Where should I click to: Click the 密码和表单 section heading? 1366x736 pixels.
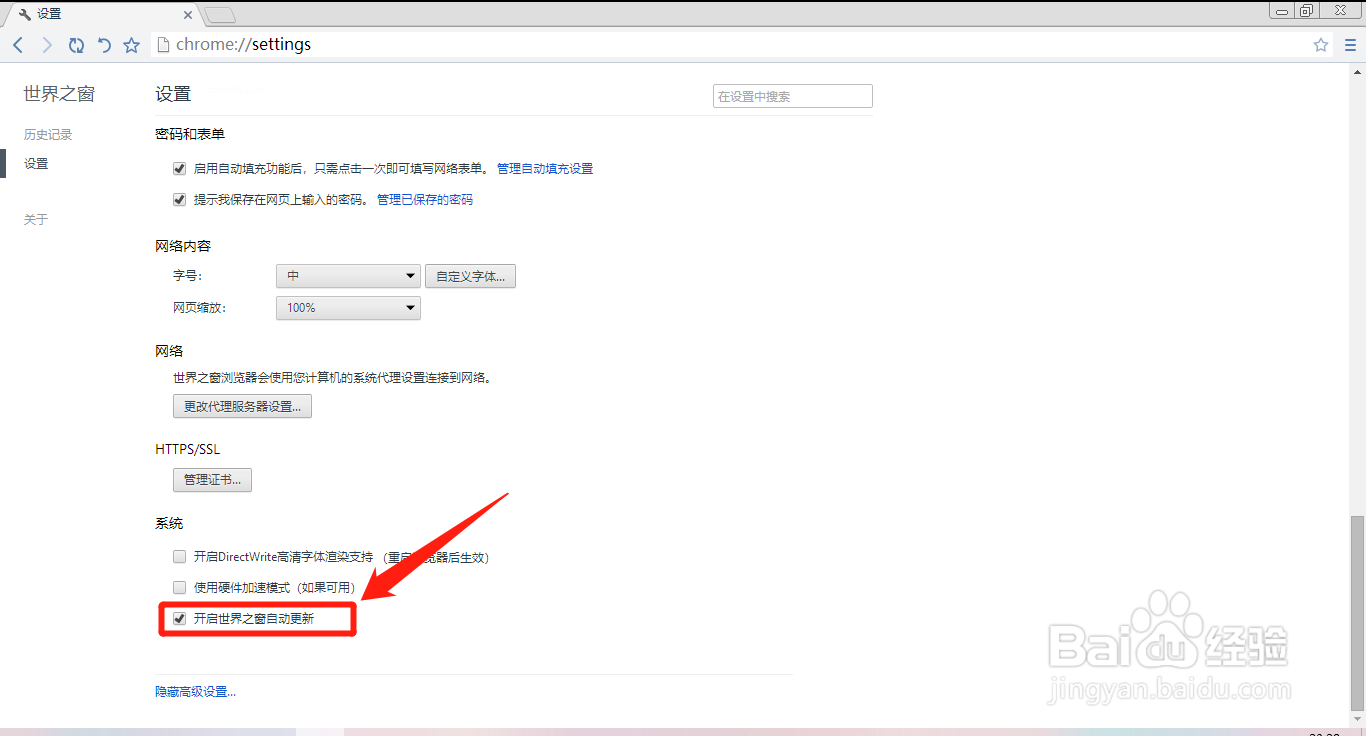point(190,134)
